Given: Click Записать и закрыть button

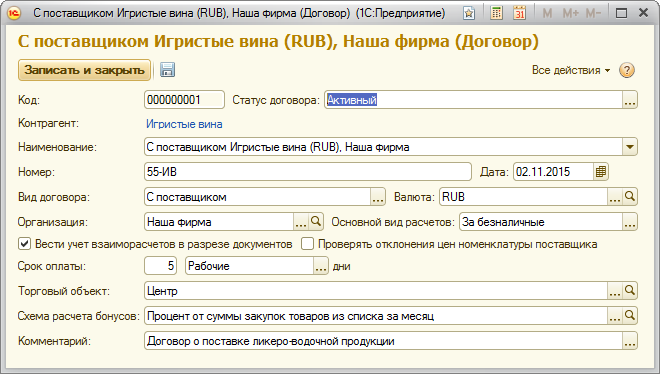Looking at the screenshot, I should 84,70.
